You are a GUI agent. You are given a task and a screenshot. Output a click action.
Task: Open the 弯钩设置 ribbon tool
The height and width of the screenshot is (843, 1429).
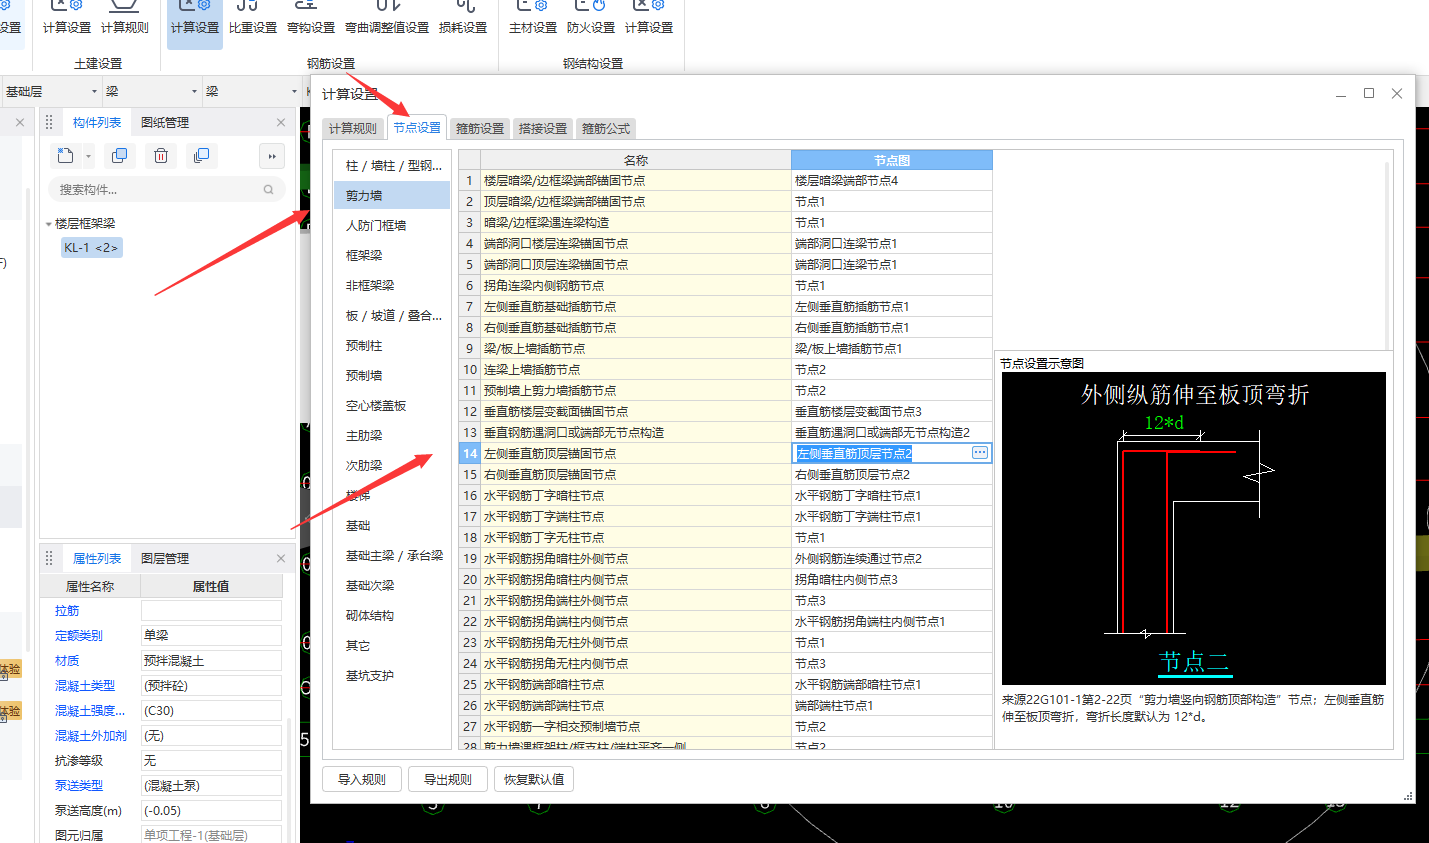pos(311,19)
